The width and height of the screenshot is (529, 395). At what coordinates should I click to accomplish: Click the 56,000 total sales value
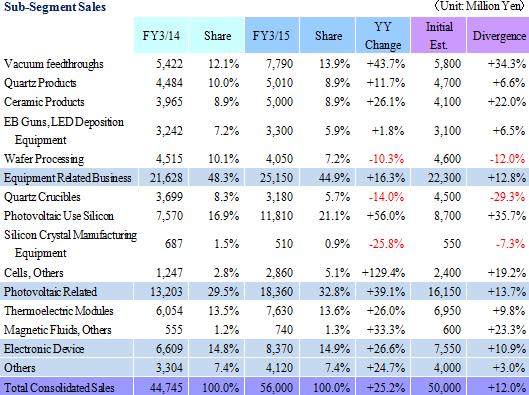pyautogui.click(x=276, y=388)
